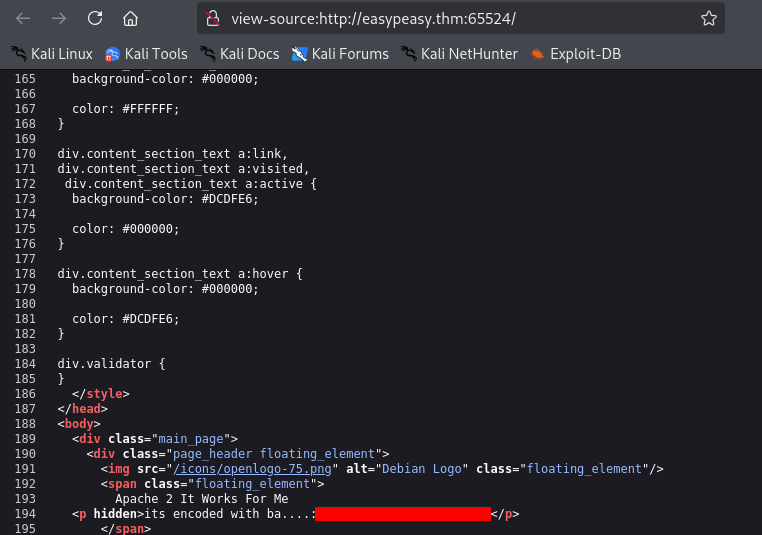
Task: Click line number 165
Action: click(25, 79)
